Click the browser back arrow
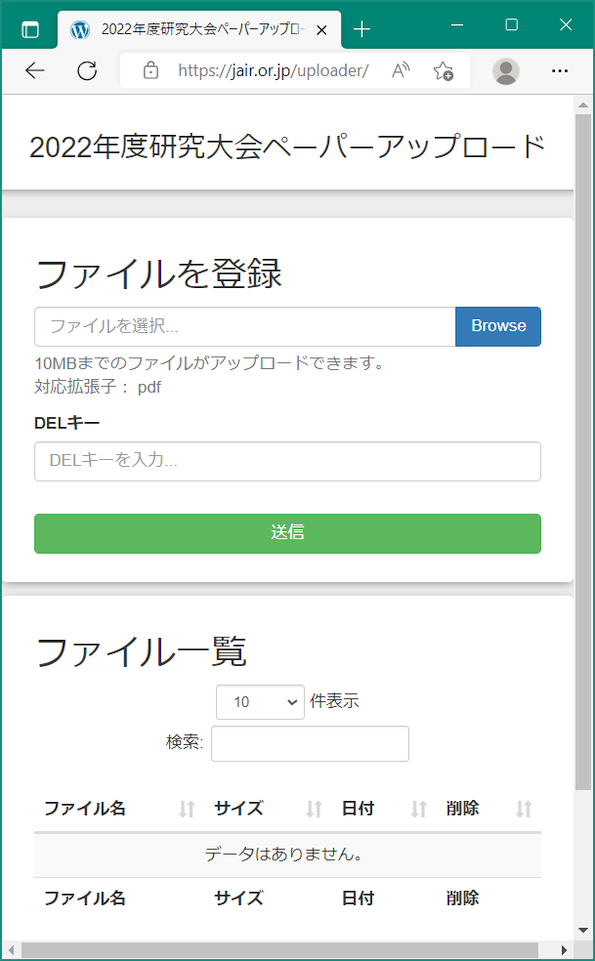 (x=35, y=71)
